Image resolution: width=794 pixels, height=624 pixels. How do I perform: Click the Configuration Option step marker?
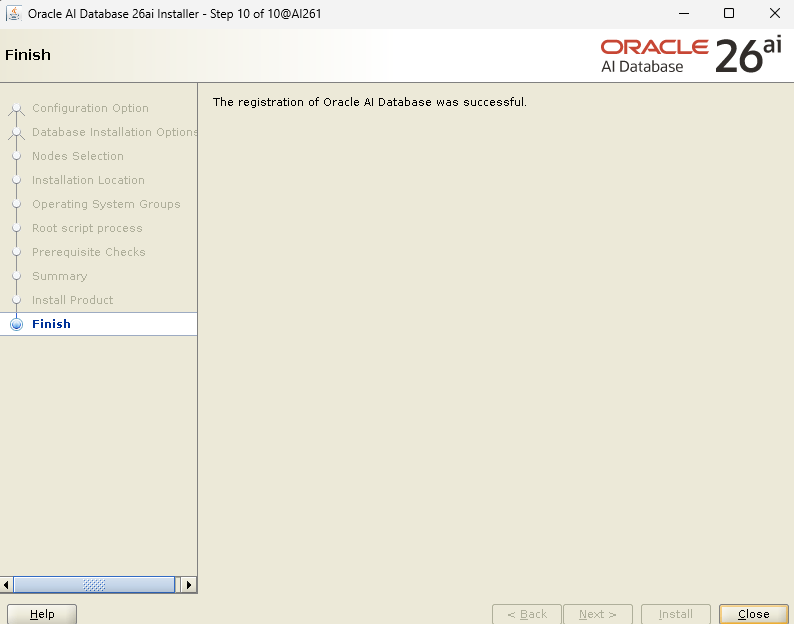[16, 108]
